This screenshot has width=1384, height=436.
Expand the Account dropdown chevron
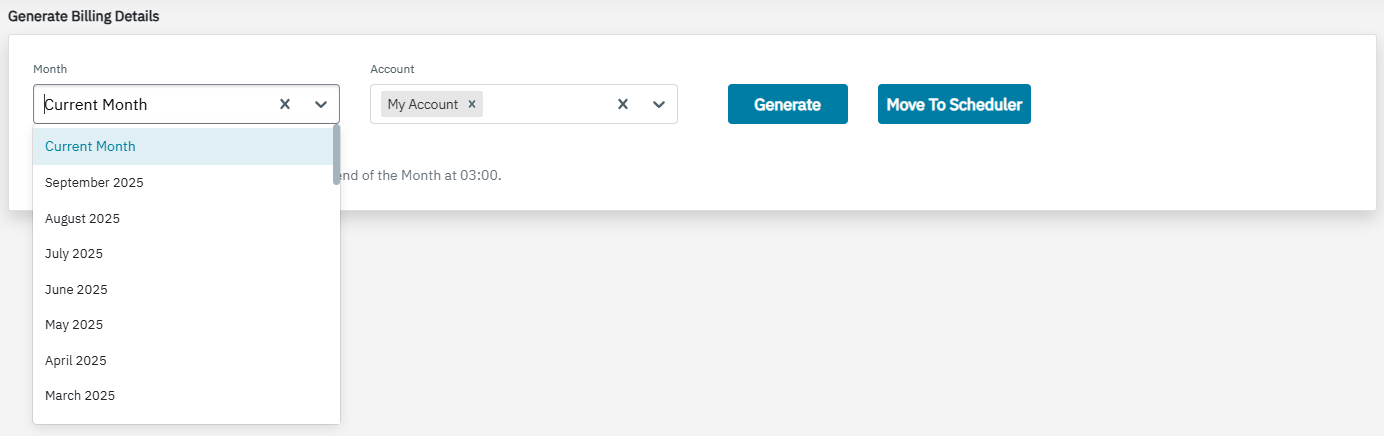click(659, 104)
